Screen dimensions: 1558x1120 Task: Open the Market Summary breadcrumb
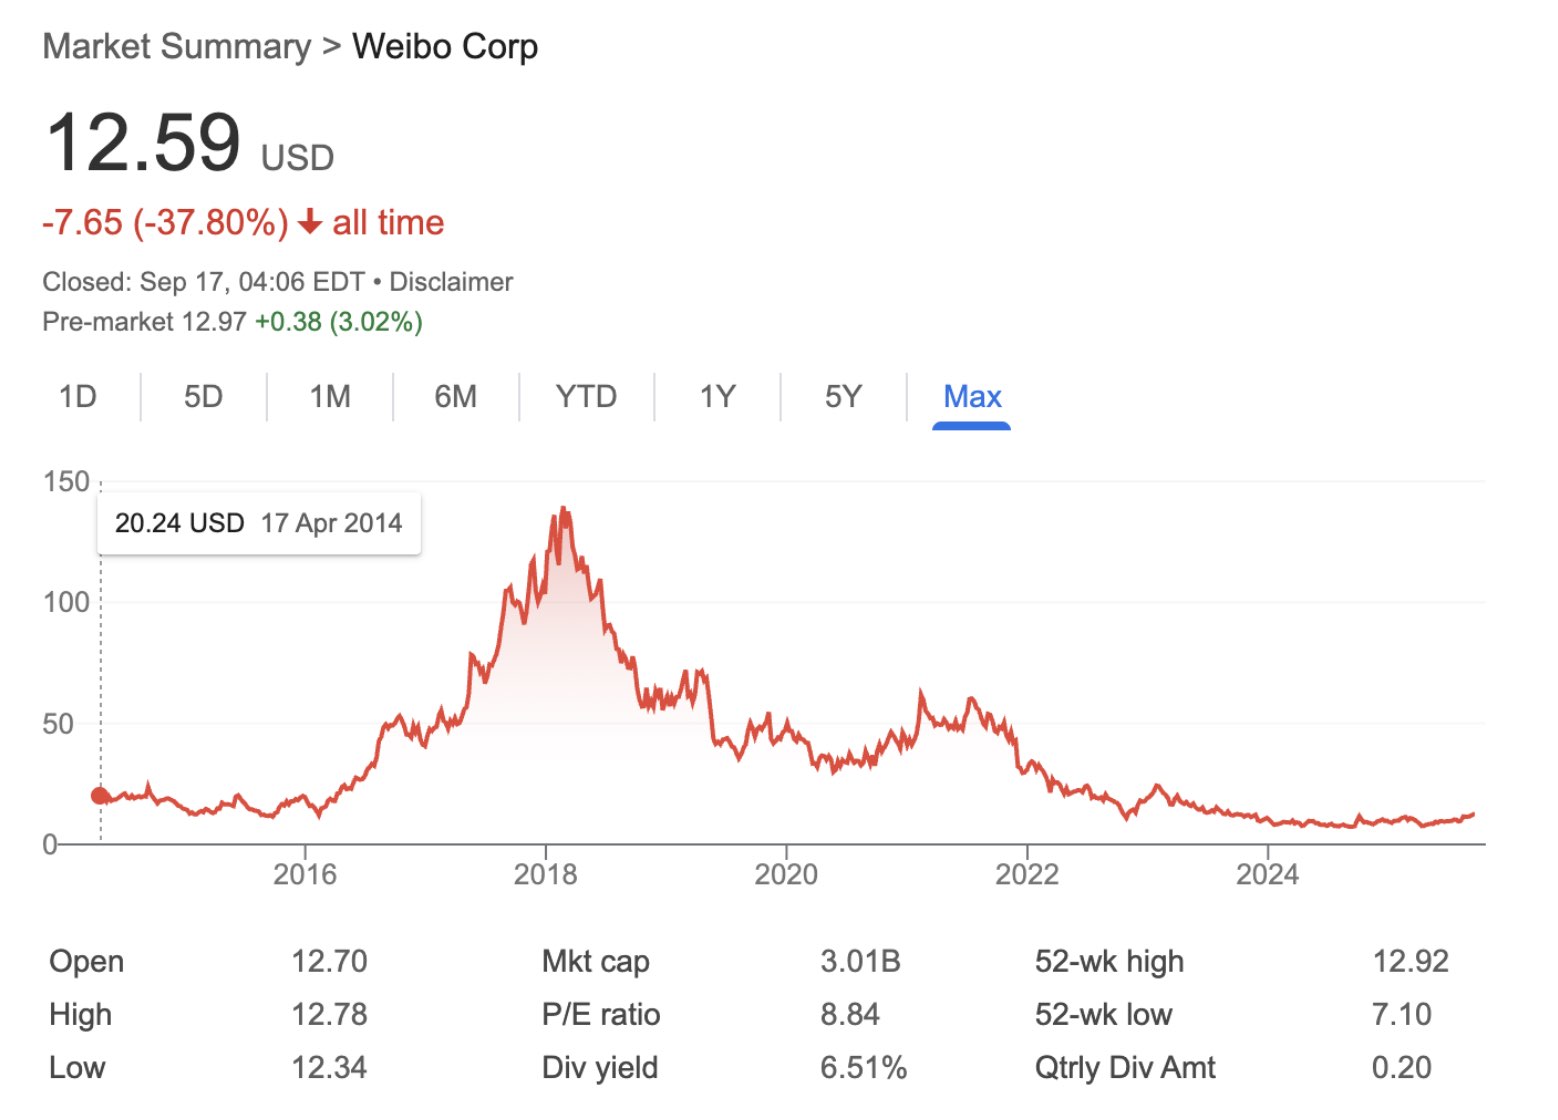click(x=177, y=47)
